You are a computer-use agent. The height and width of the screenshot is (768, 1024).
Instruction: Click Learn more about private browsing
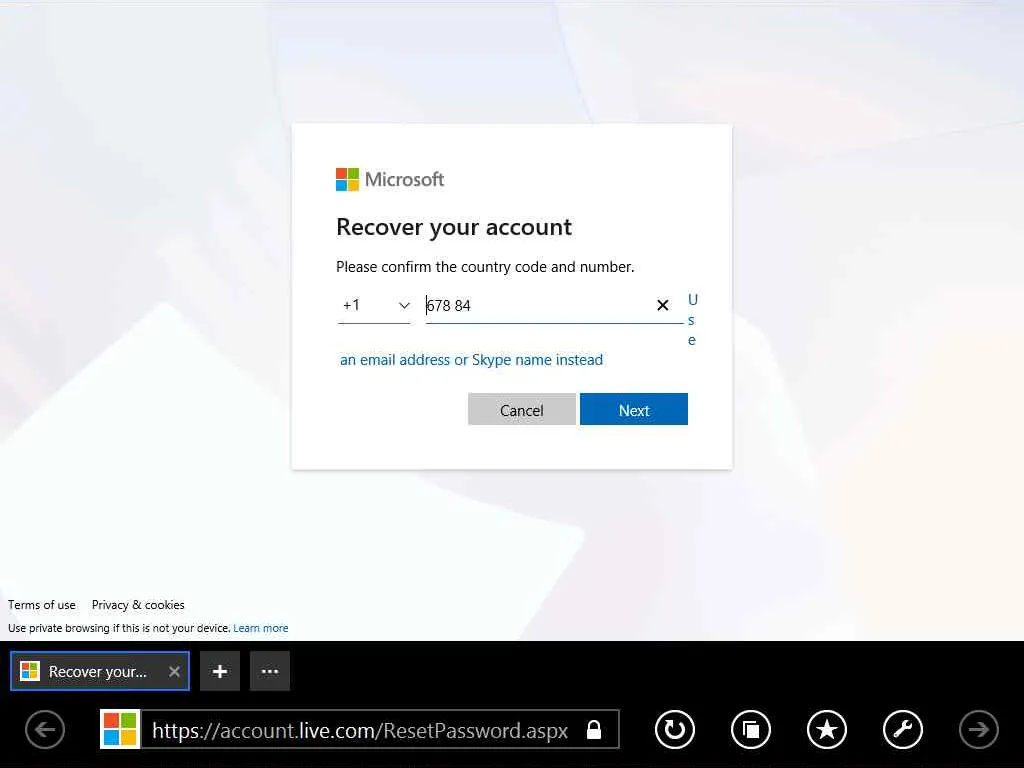coord(261,628)
